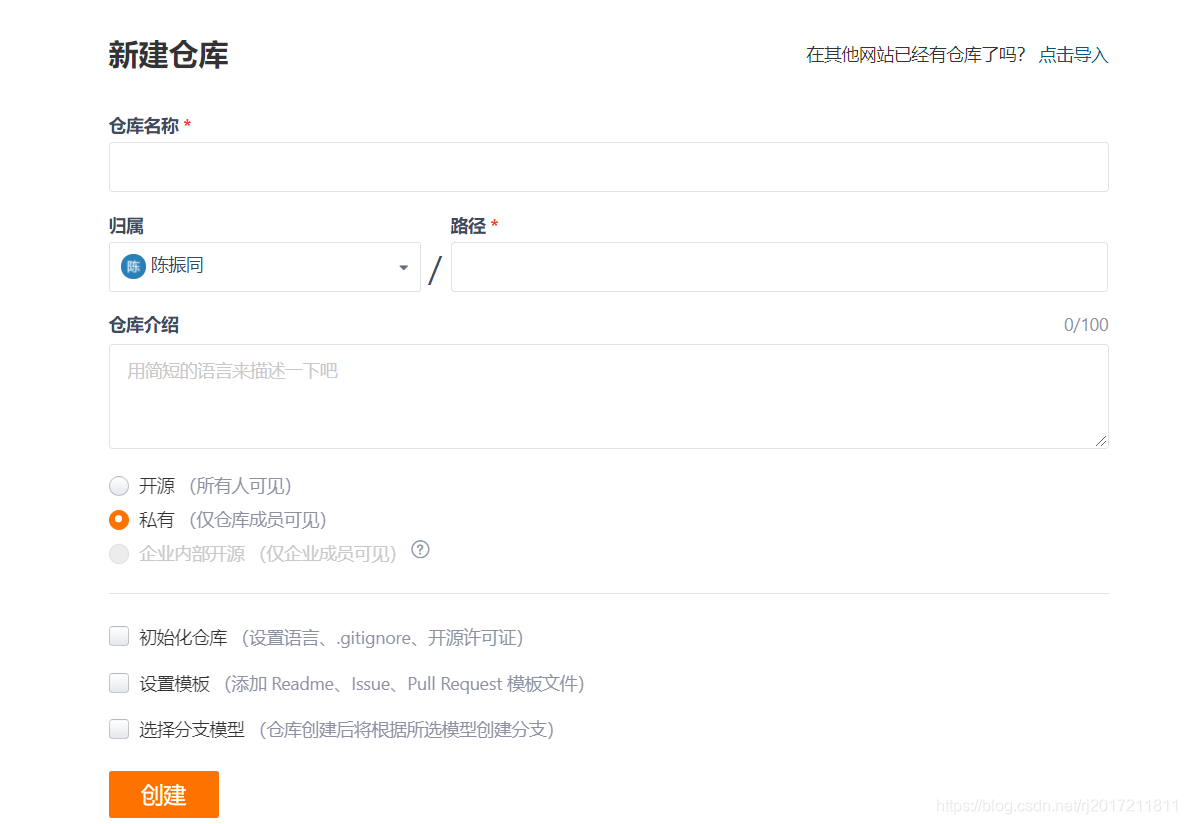Click the 新建仓库 page title
The width and height of the screenshot is (1187, 824).
point(168,56)
